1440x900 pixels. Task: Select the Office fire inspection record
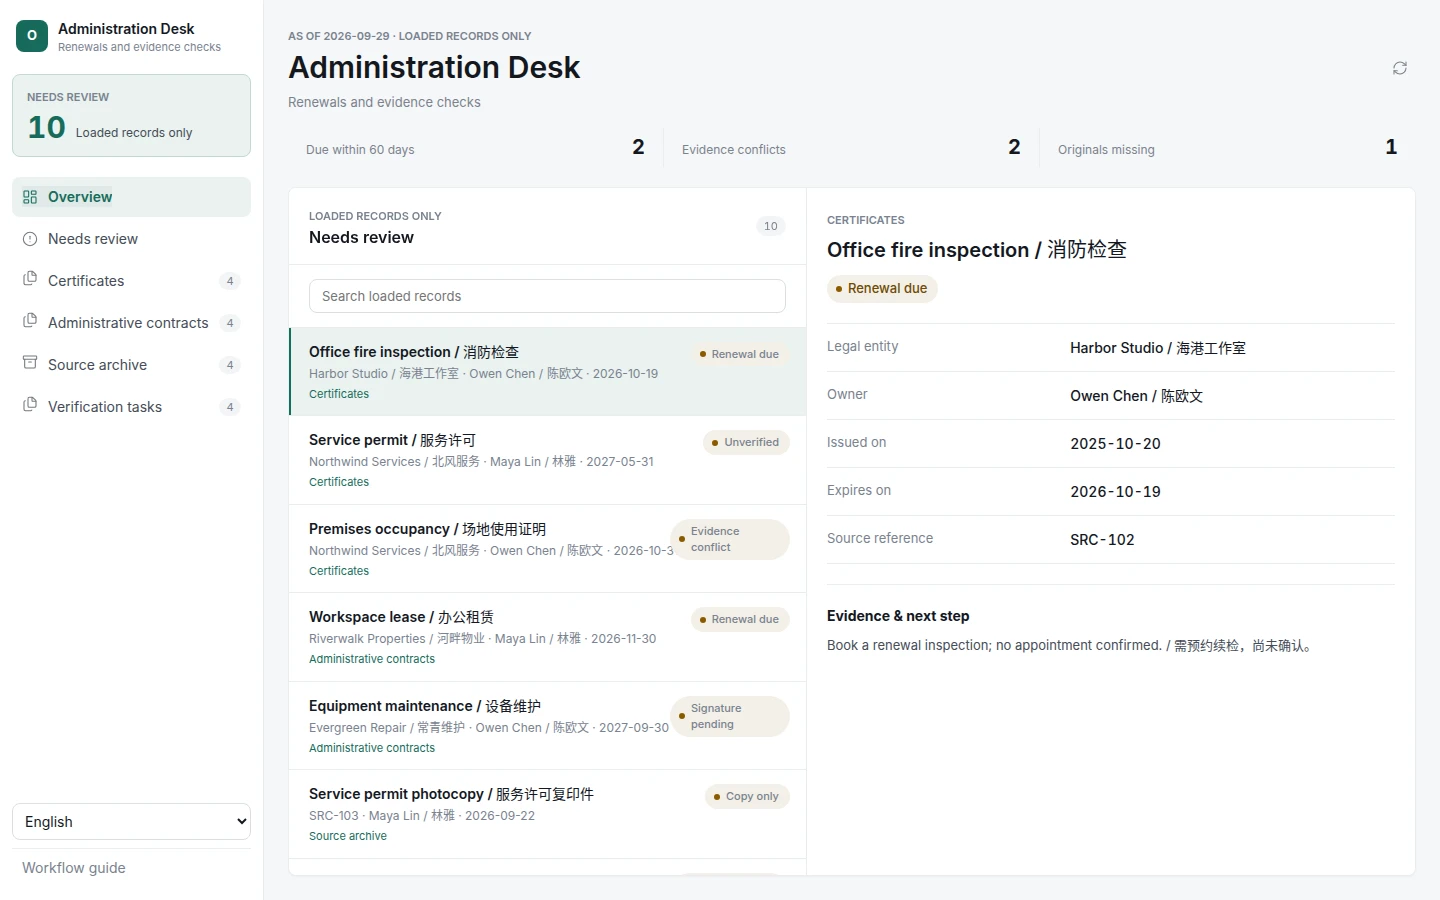click(548, 372)
